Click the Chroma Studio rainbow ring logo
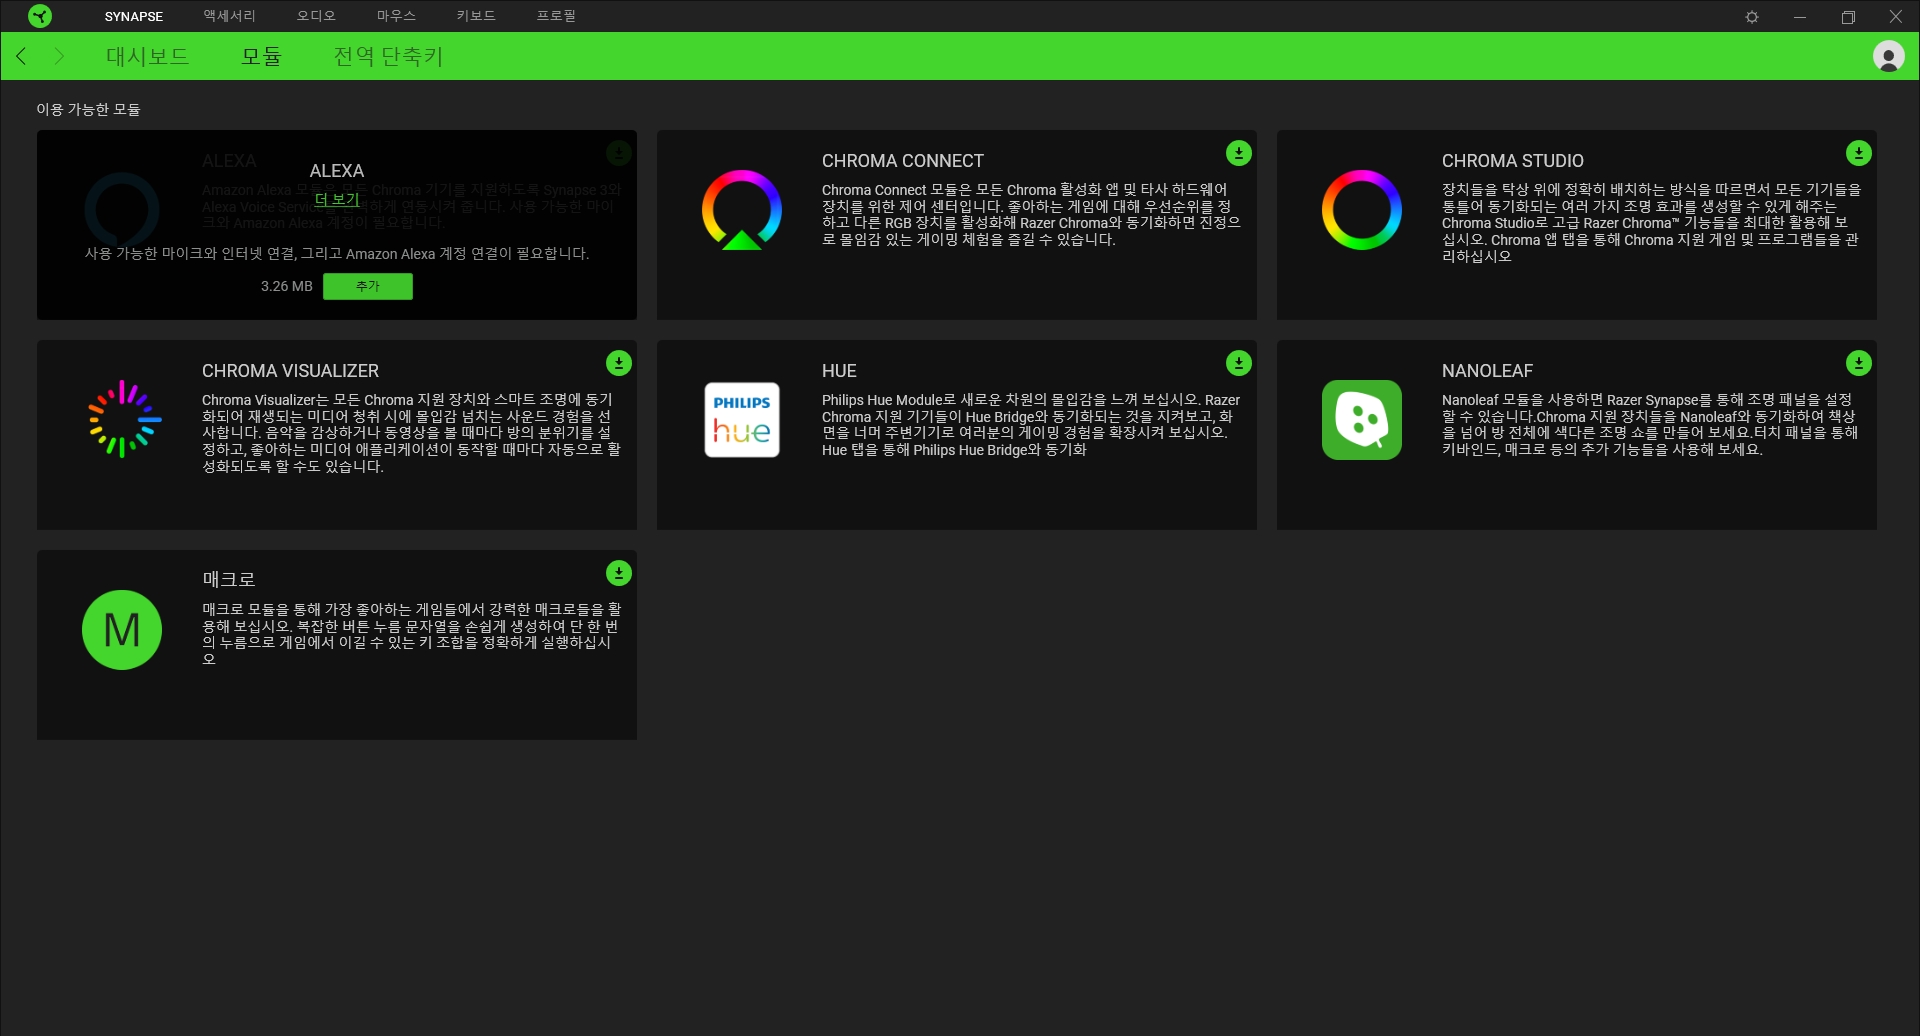1920x1036 pixels. coord(1362,210)
